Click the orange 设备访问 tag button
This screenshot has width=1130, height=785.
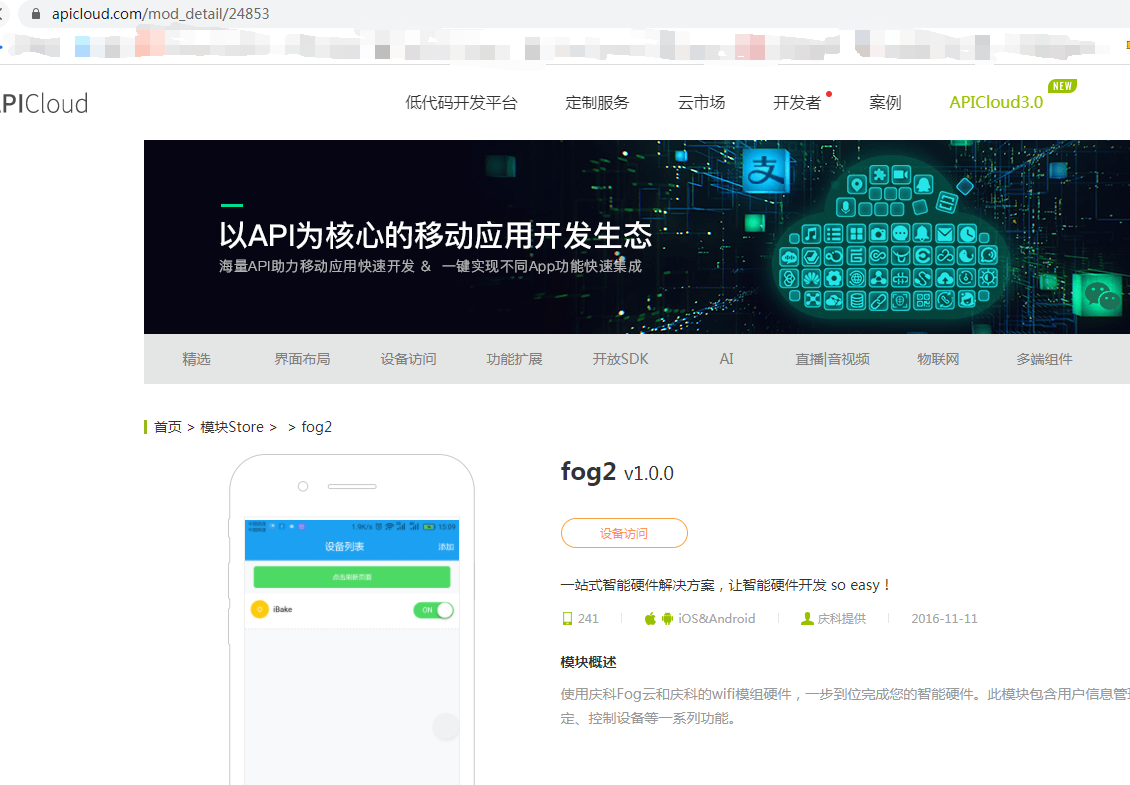click(x=624, y=533)
